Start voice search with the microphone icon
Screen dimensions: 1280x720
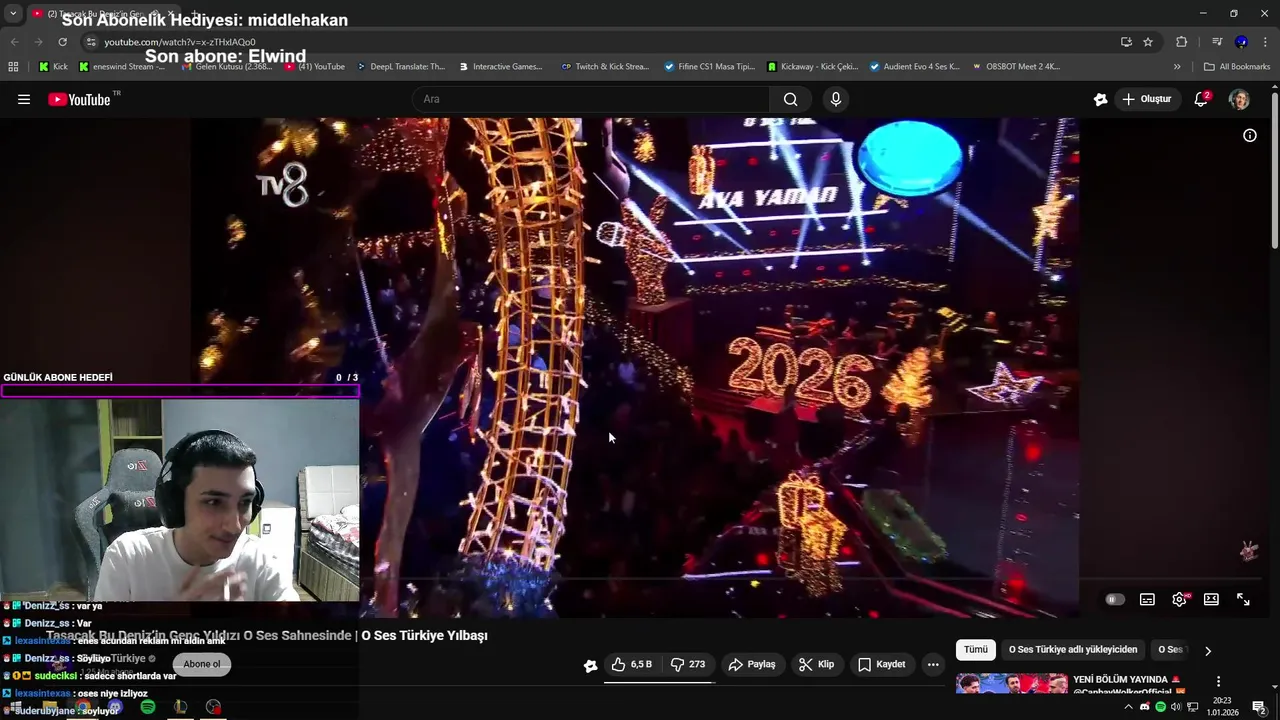click(x=836, y=99)
